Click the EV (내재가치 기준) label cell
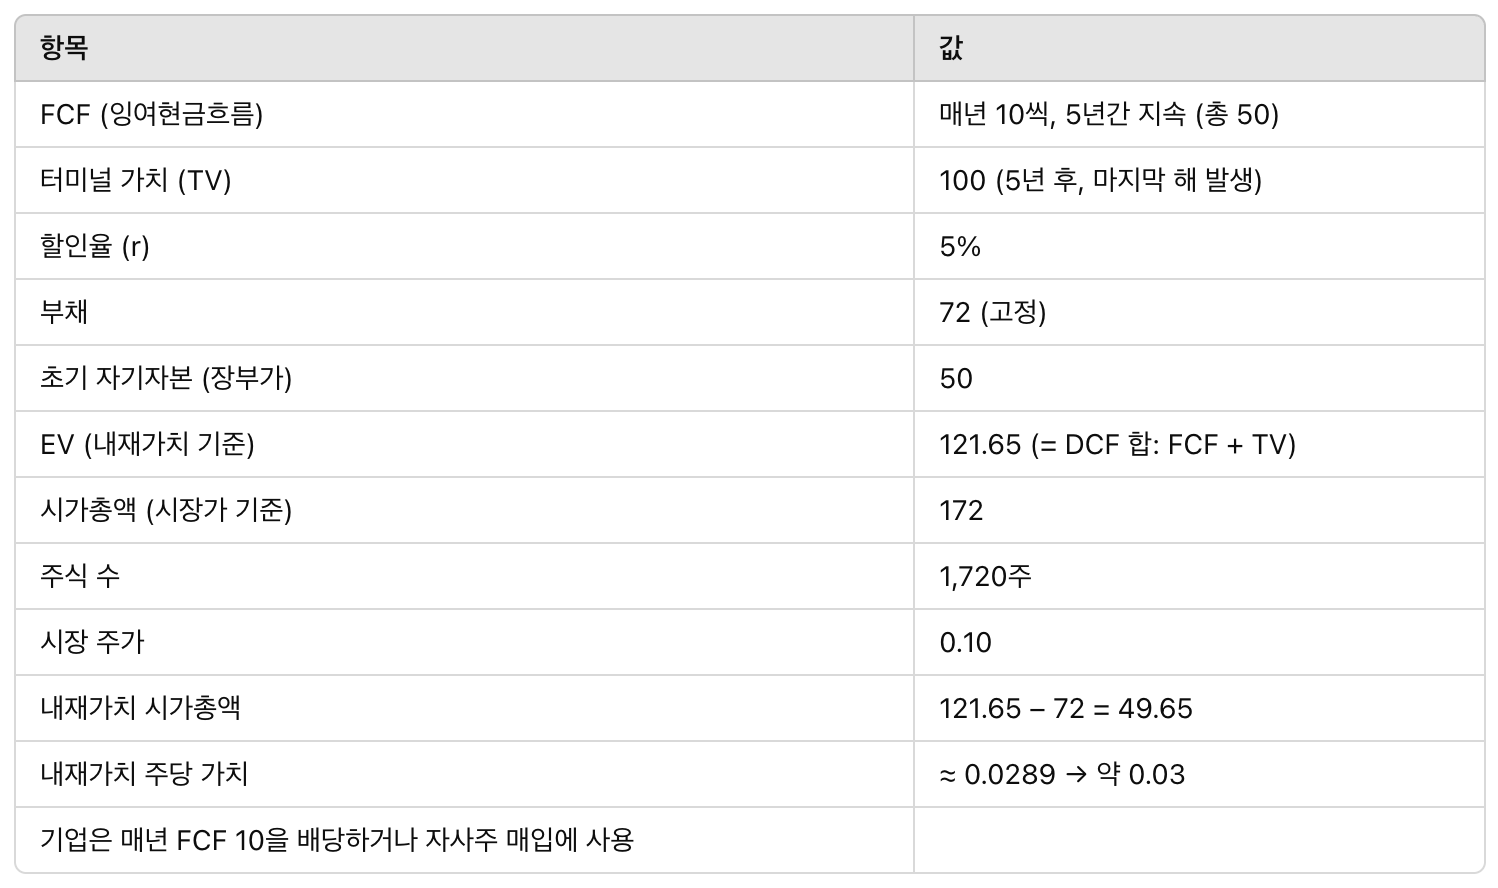The height and width of the screenshot is (888, 1498). point(147,444)
